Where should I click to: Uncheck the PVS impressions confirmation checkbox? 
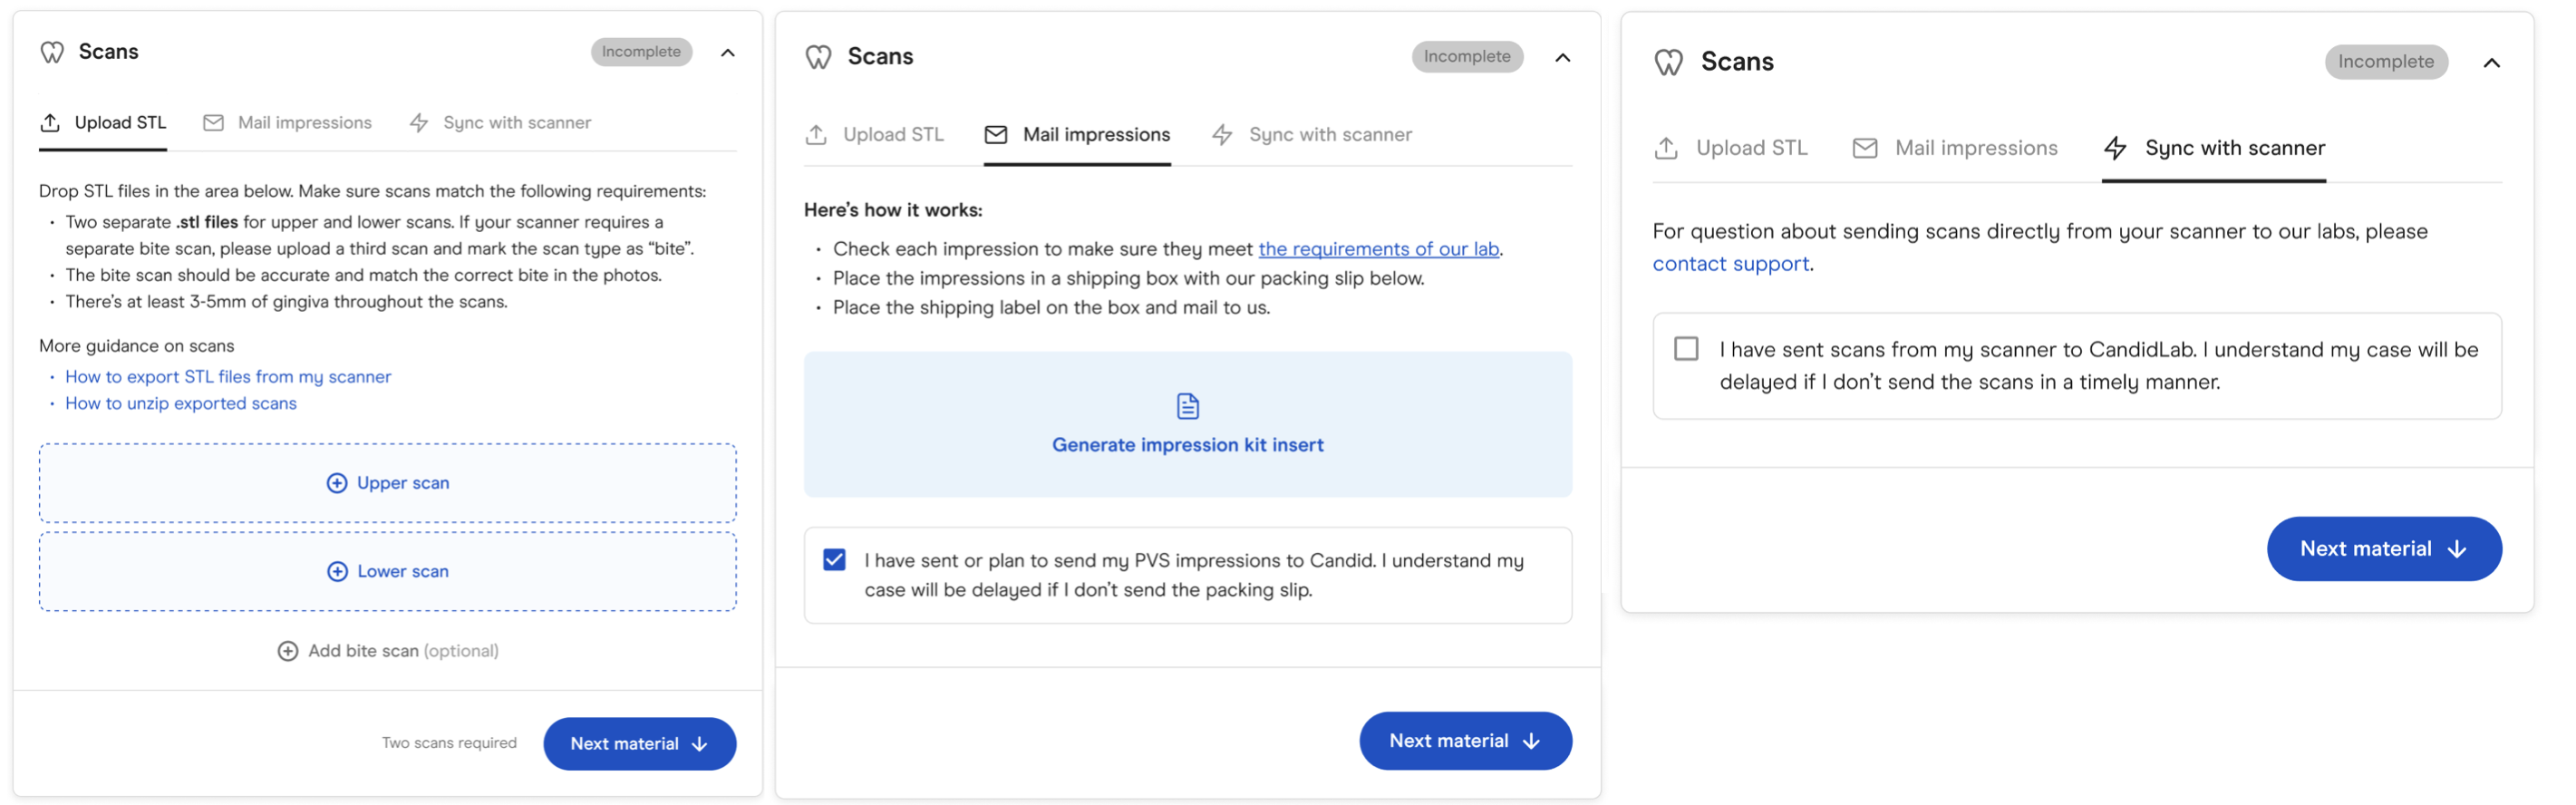coord(834,560)
